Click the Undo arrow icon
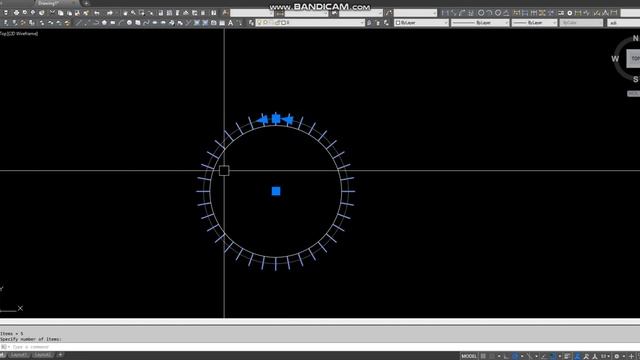Screen dimensions: 640x360 (97, 13)
